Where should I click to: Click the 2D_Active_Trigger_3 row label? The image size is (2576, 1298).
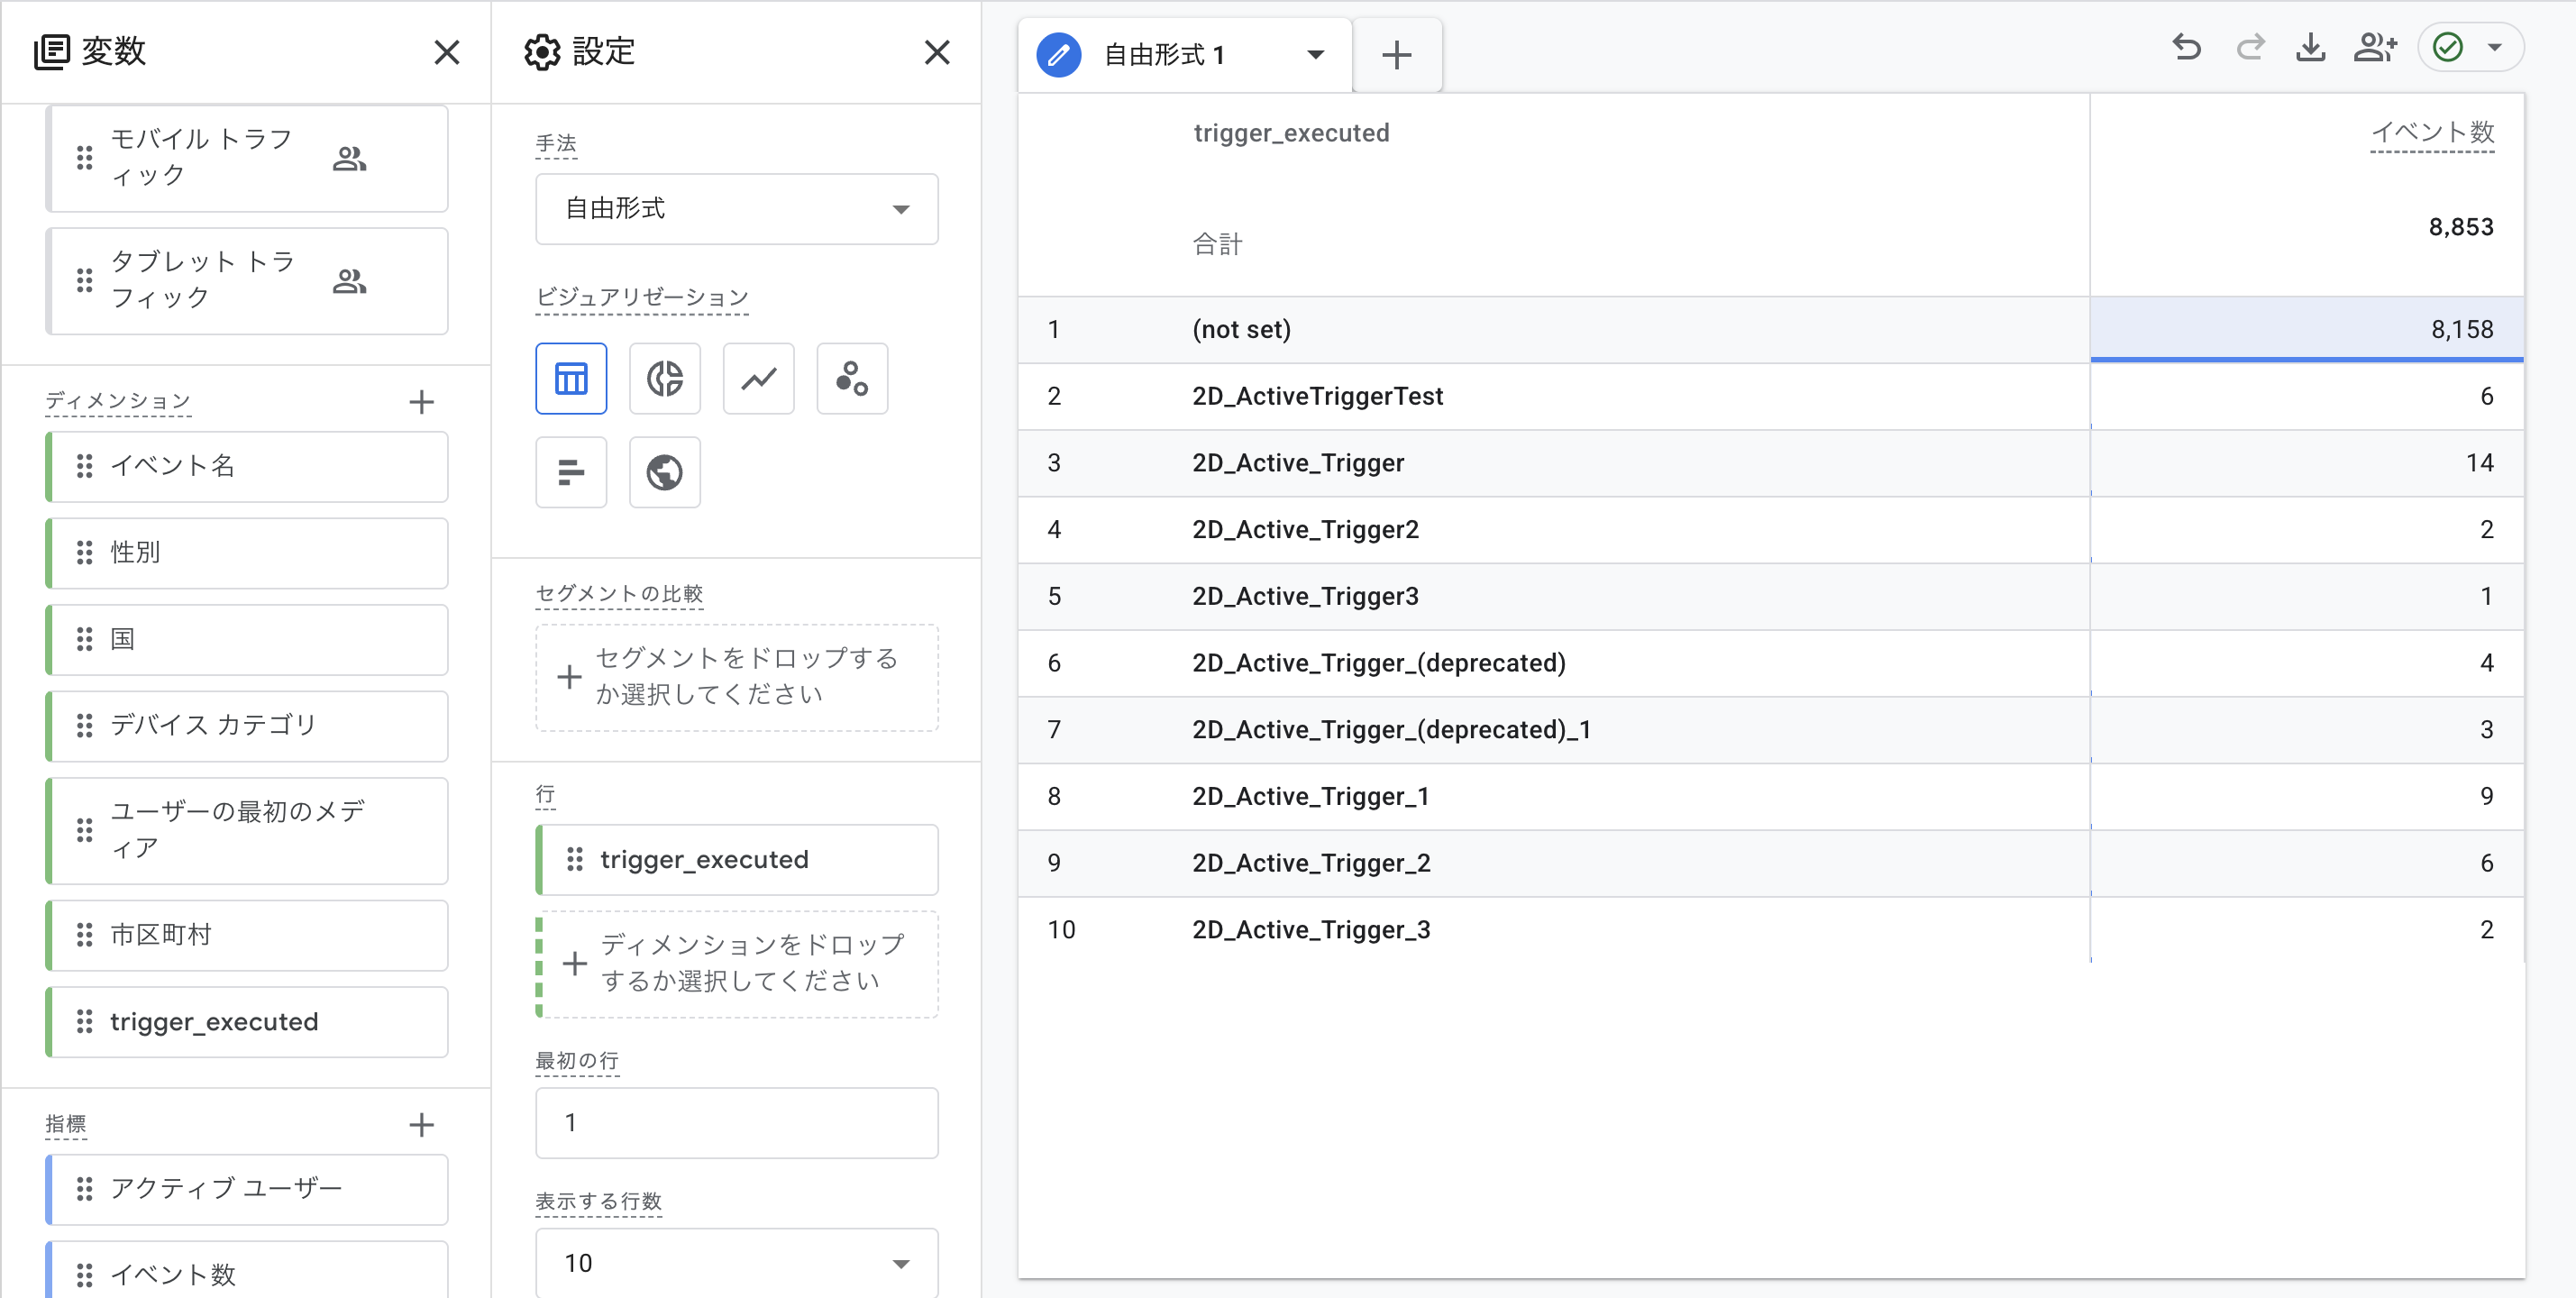pos(1311,930)
